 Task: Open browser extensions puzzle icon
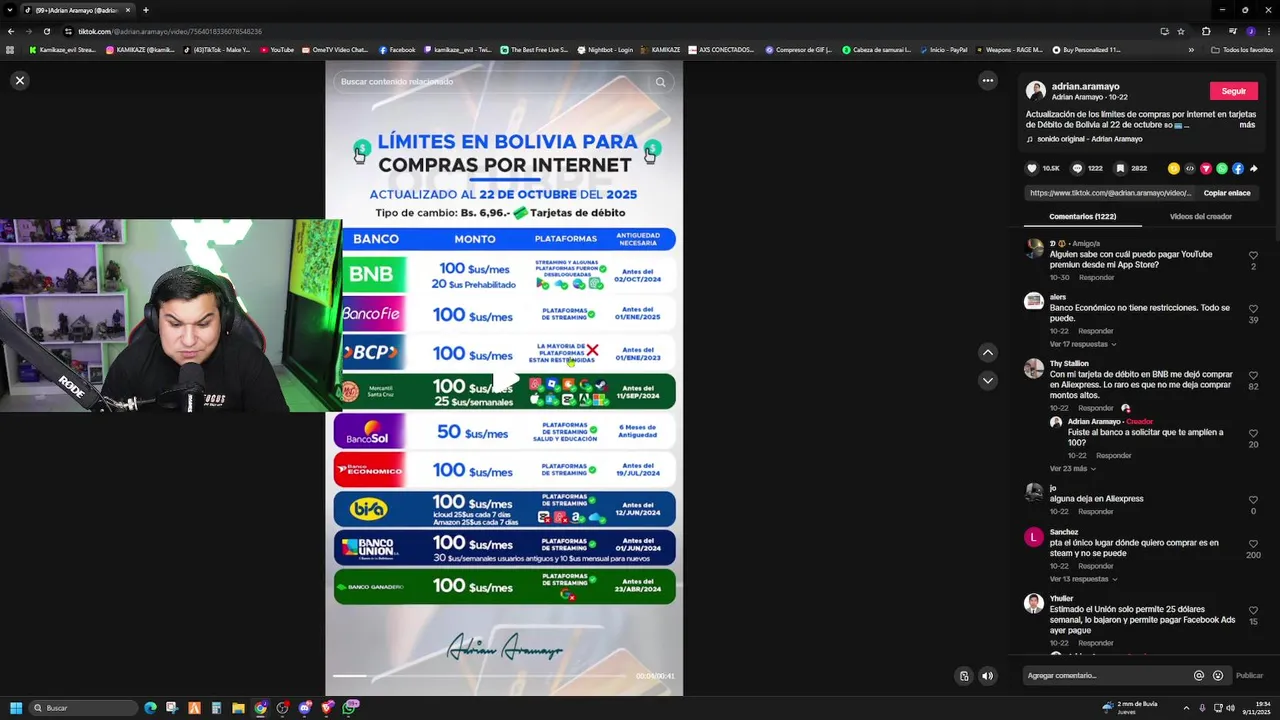pyautogui.click(x=1206, y=31)
